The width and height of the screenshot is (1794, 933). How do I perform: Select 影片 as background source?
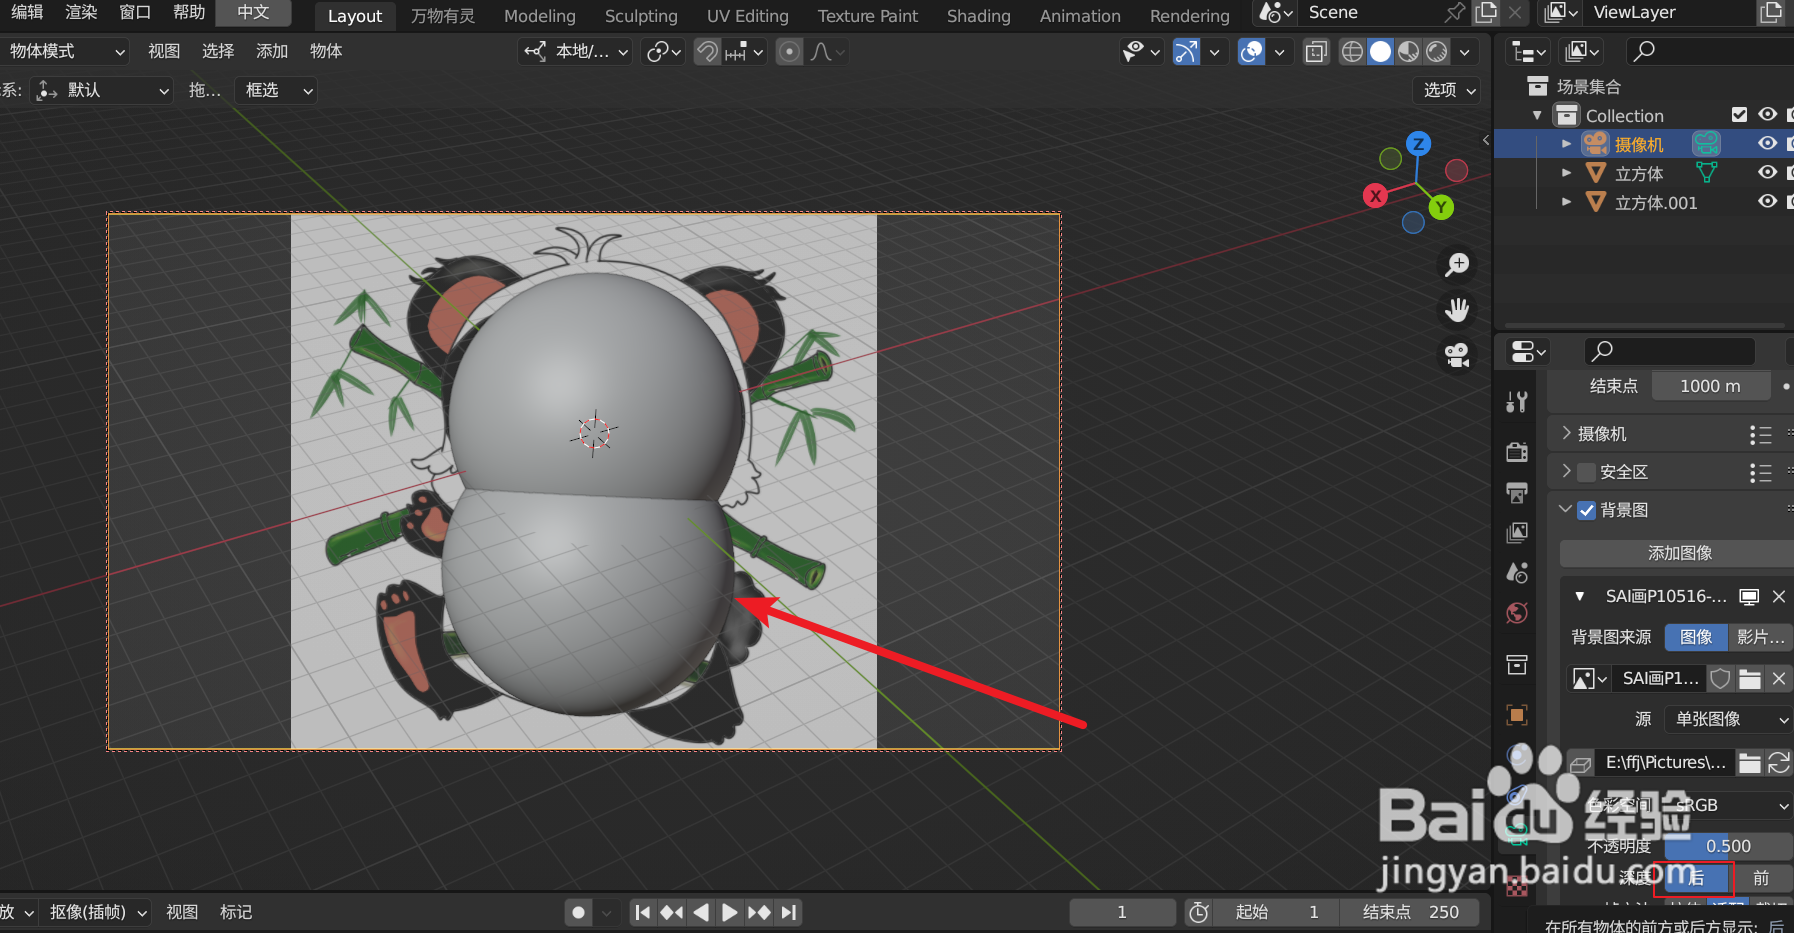coord(1760,637)
